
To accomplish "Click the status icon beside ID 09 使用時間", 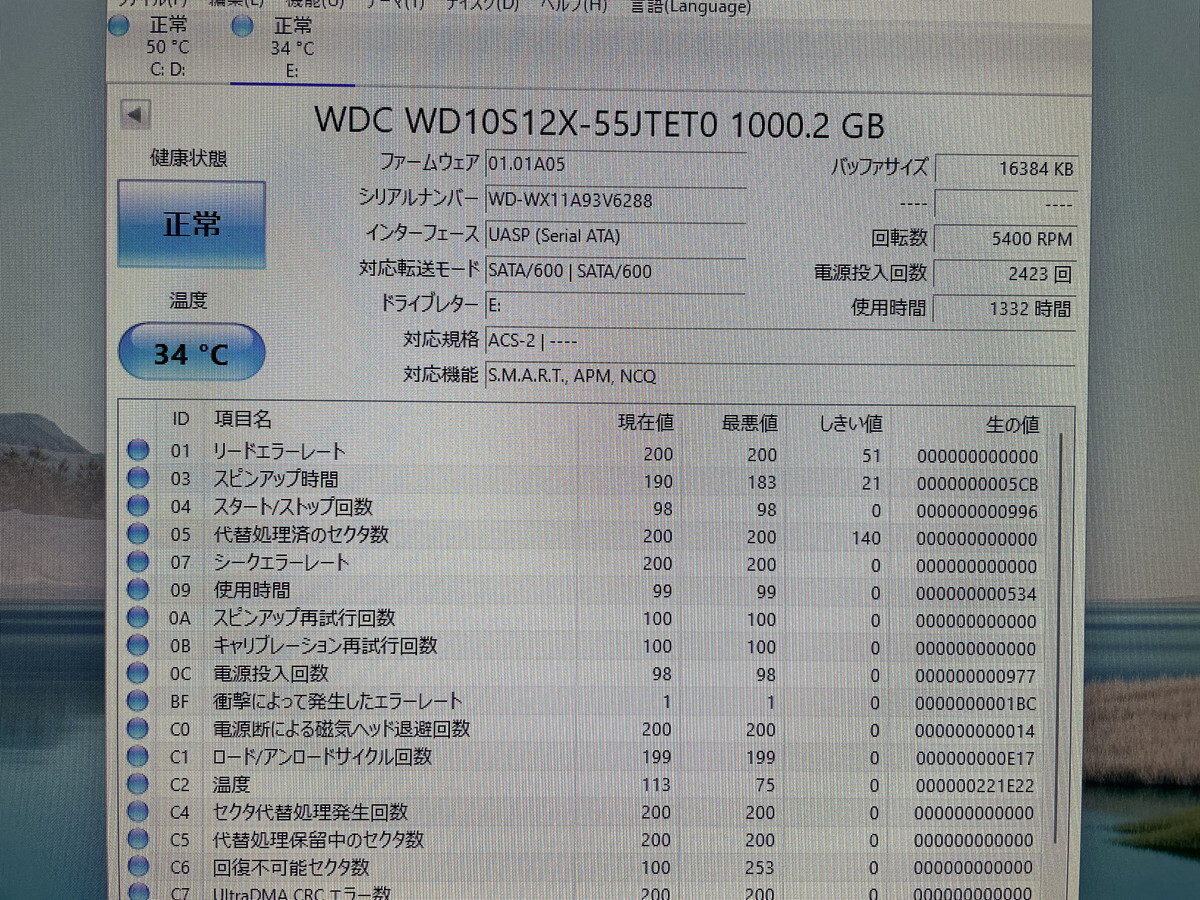I will [x=138, y=591].
